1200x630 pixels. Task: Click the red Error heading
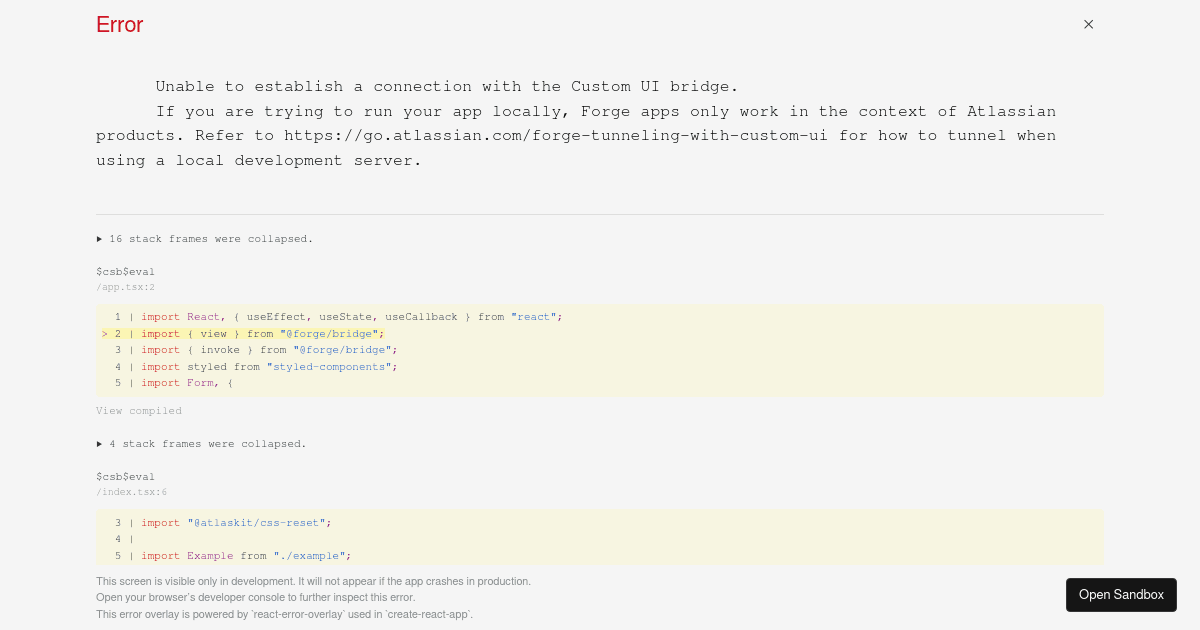coord(120,25)
